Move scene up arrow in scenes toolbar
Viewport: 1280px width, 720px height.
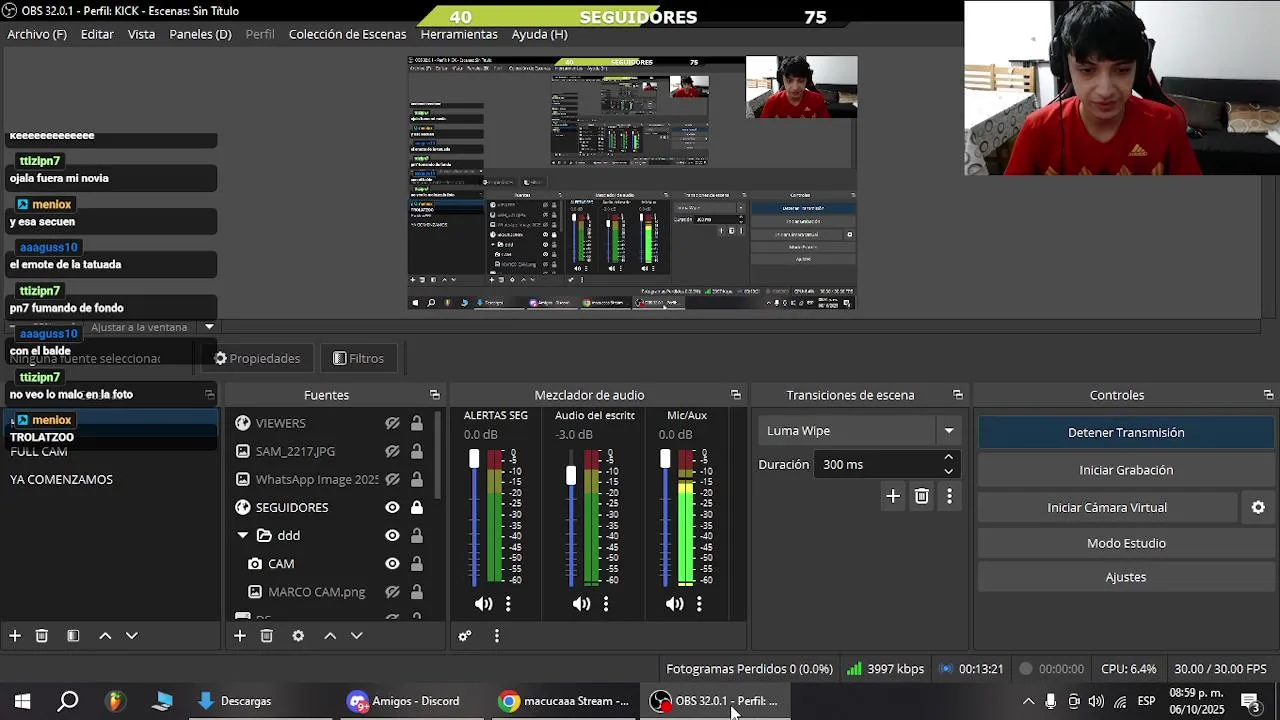[x=105, y=636]
